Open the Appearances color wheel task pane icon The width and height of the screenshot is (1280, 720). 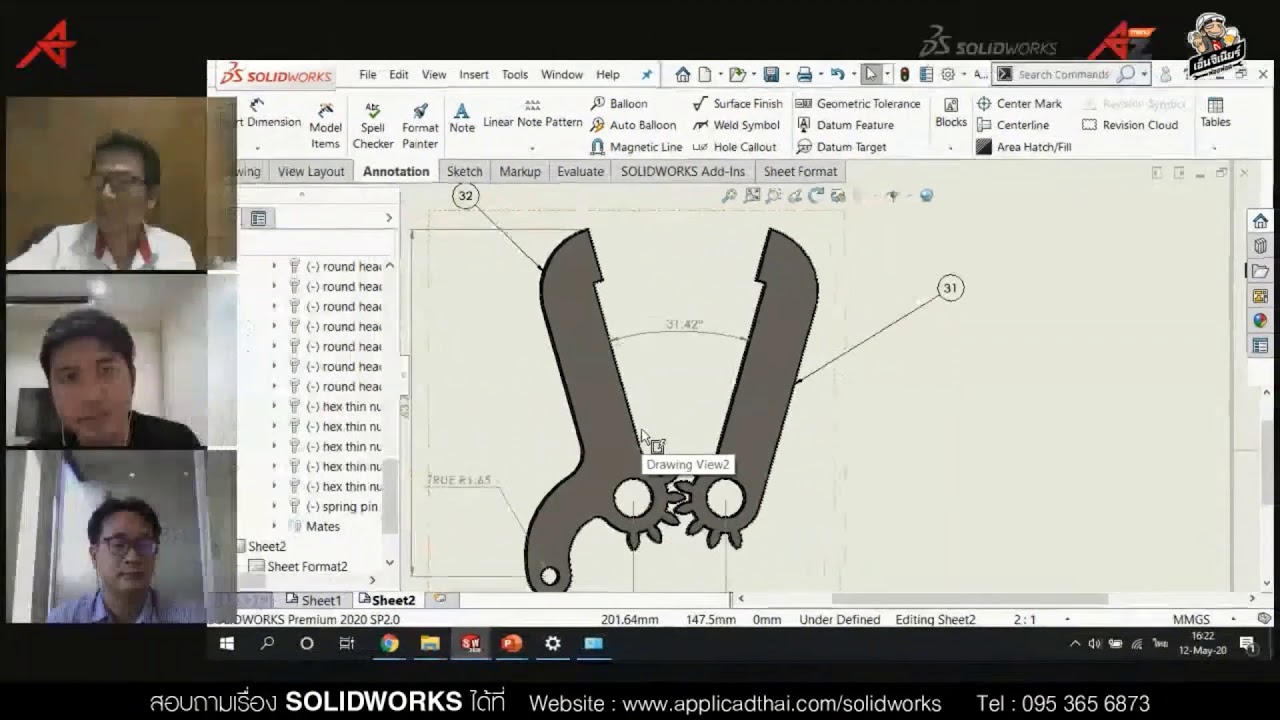pyautogui.click(x=1260, y=321)
